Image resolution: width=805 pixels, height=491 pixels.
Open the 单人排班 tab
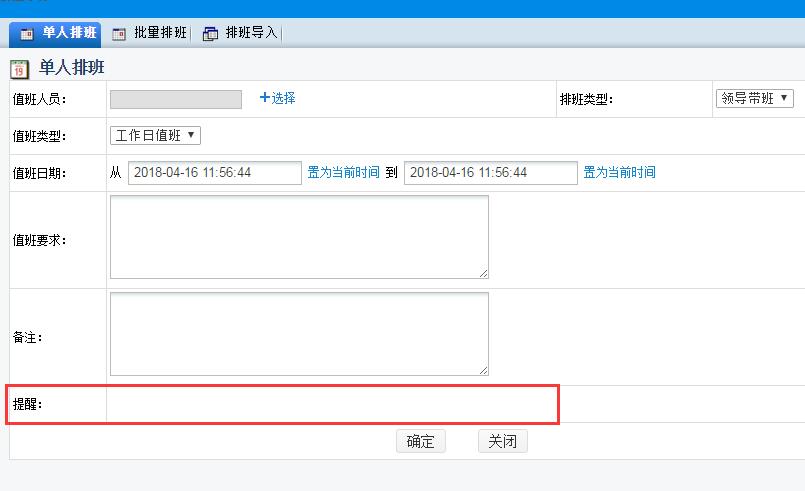pyautogui.click(x=55, y=33)
